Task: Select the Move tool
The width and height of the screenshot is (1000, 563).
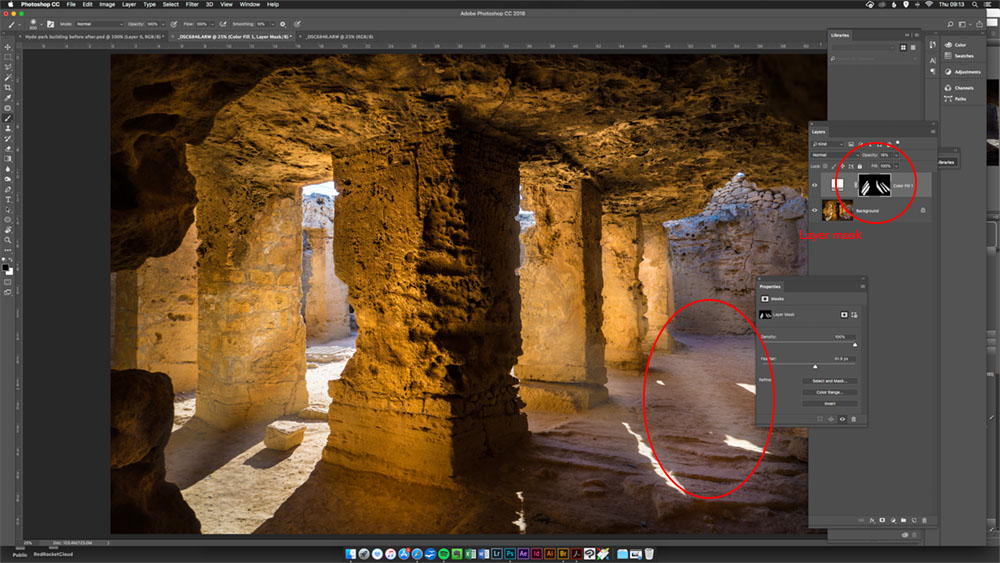Action: pyautogui.click(x=8, y=47)
